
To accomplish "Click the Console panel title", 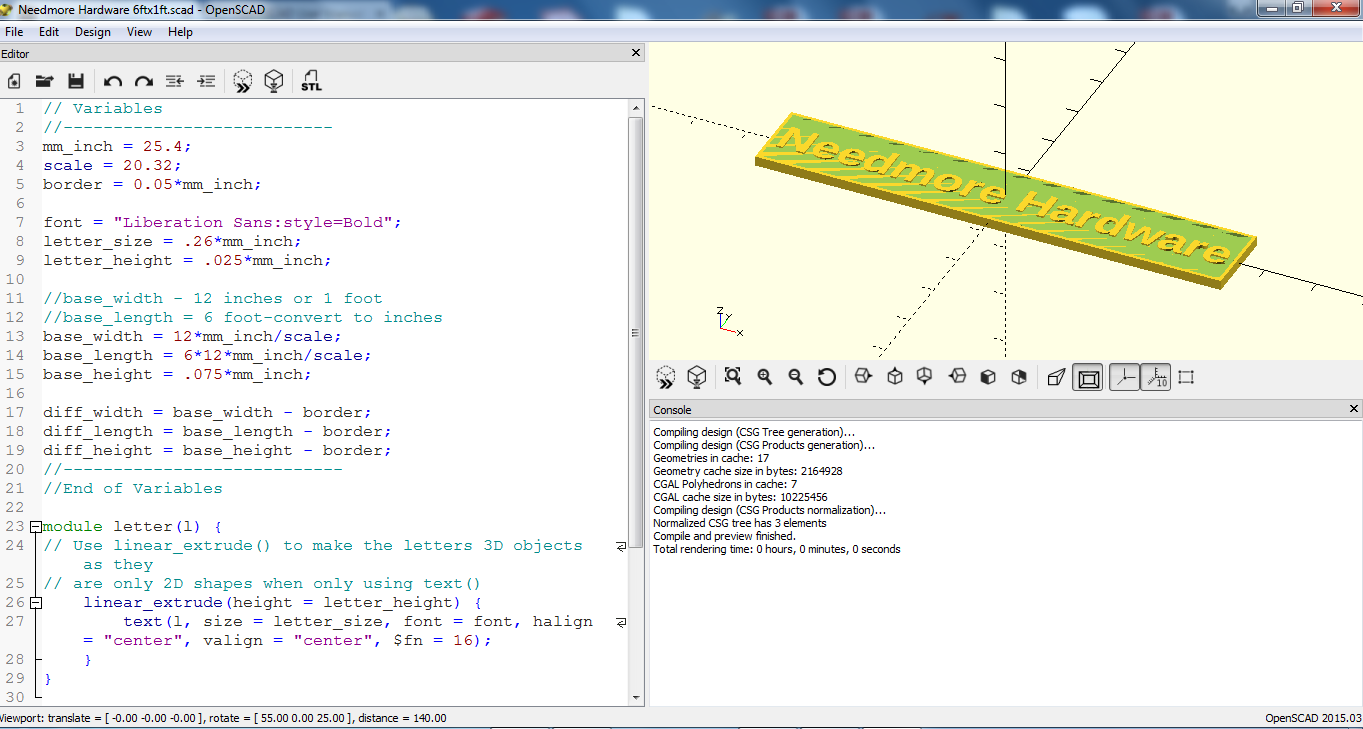I will pos(672,410).
